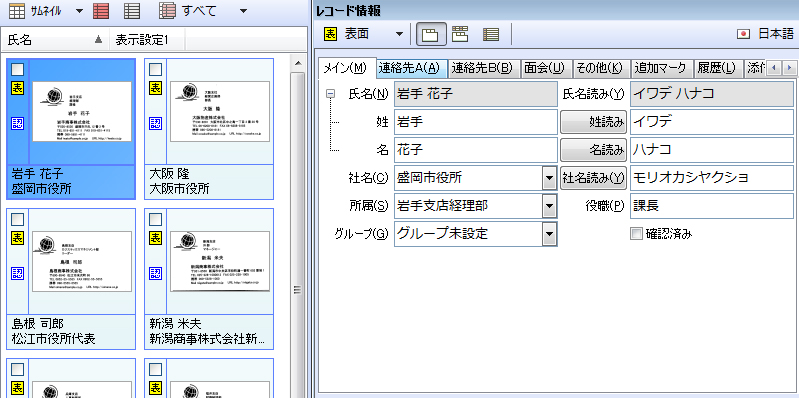Click the モリオカシヤクショ reading field
The image size is (799, 398).
click(x=712, y=178)
